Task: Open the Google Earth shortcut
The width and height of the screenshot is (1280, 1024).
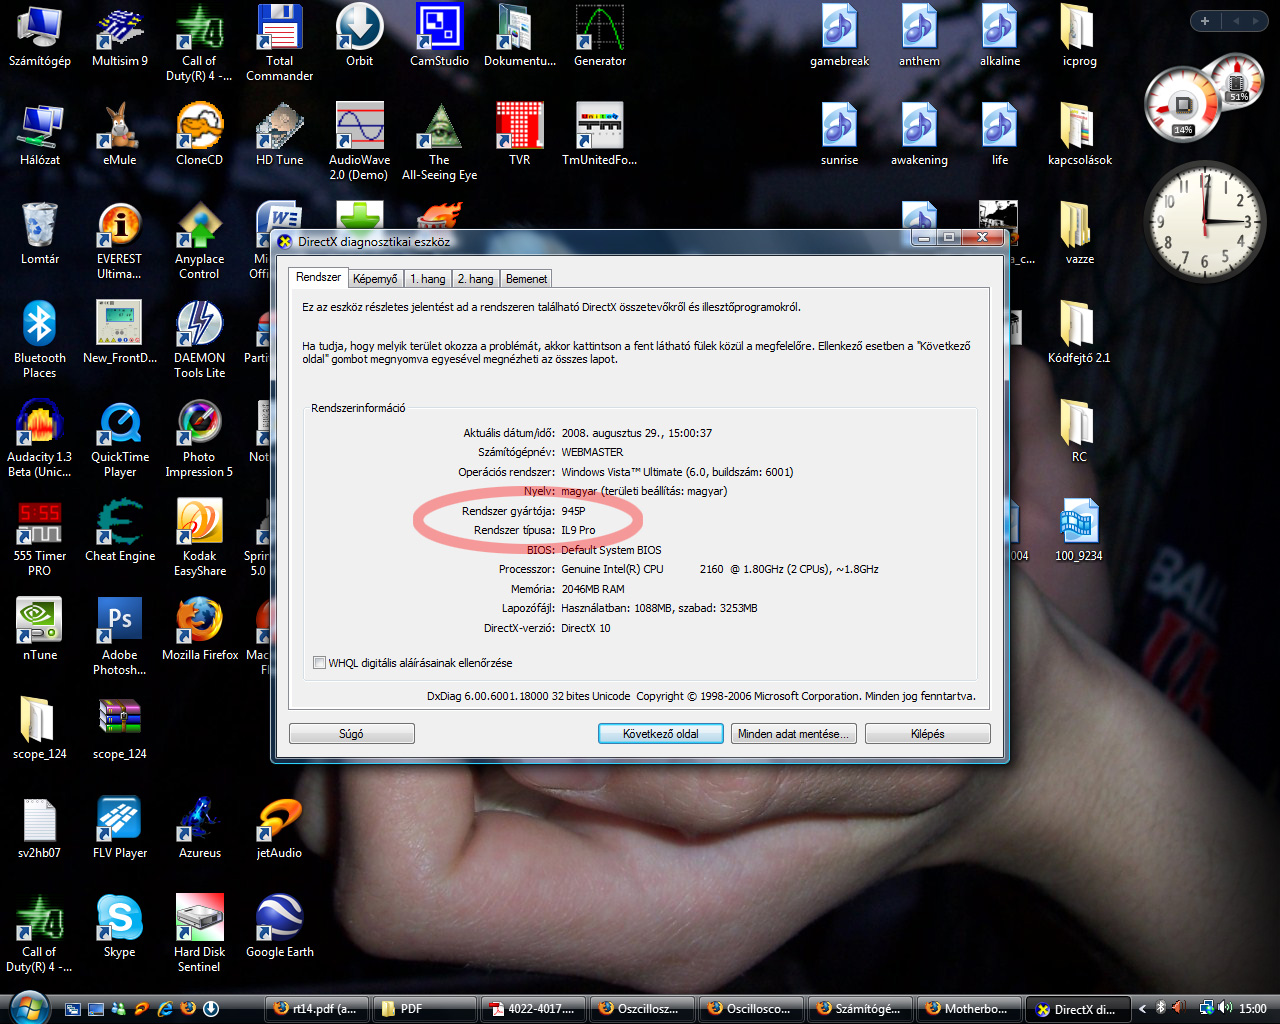Action: pos(280,927)
